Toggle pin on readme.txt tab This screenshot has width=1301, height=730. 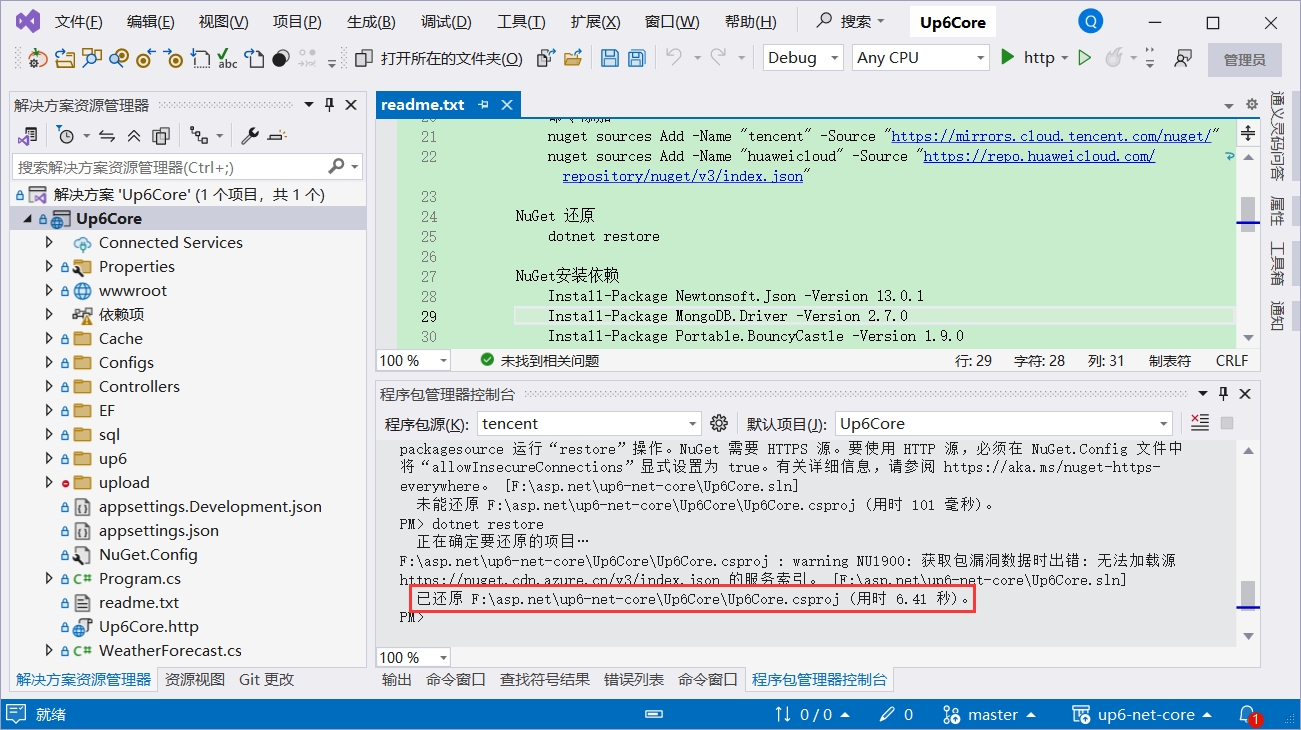tap(484, 105)
